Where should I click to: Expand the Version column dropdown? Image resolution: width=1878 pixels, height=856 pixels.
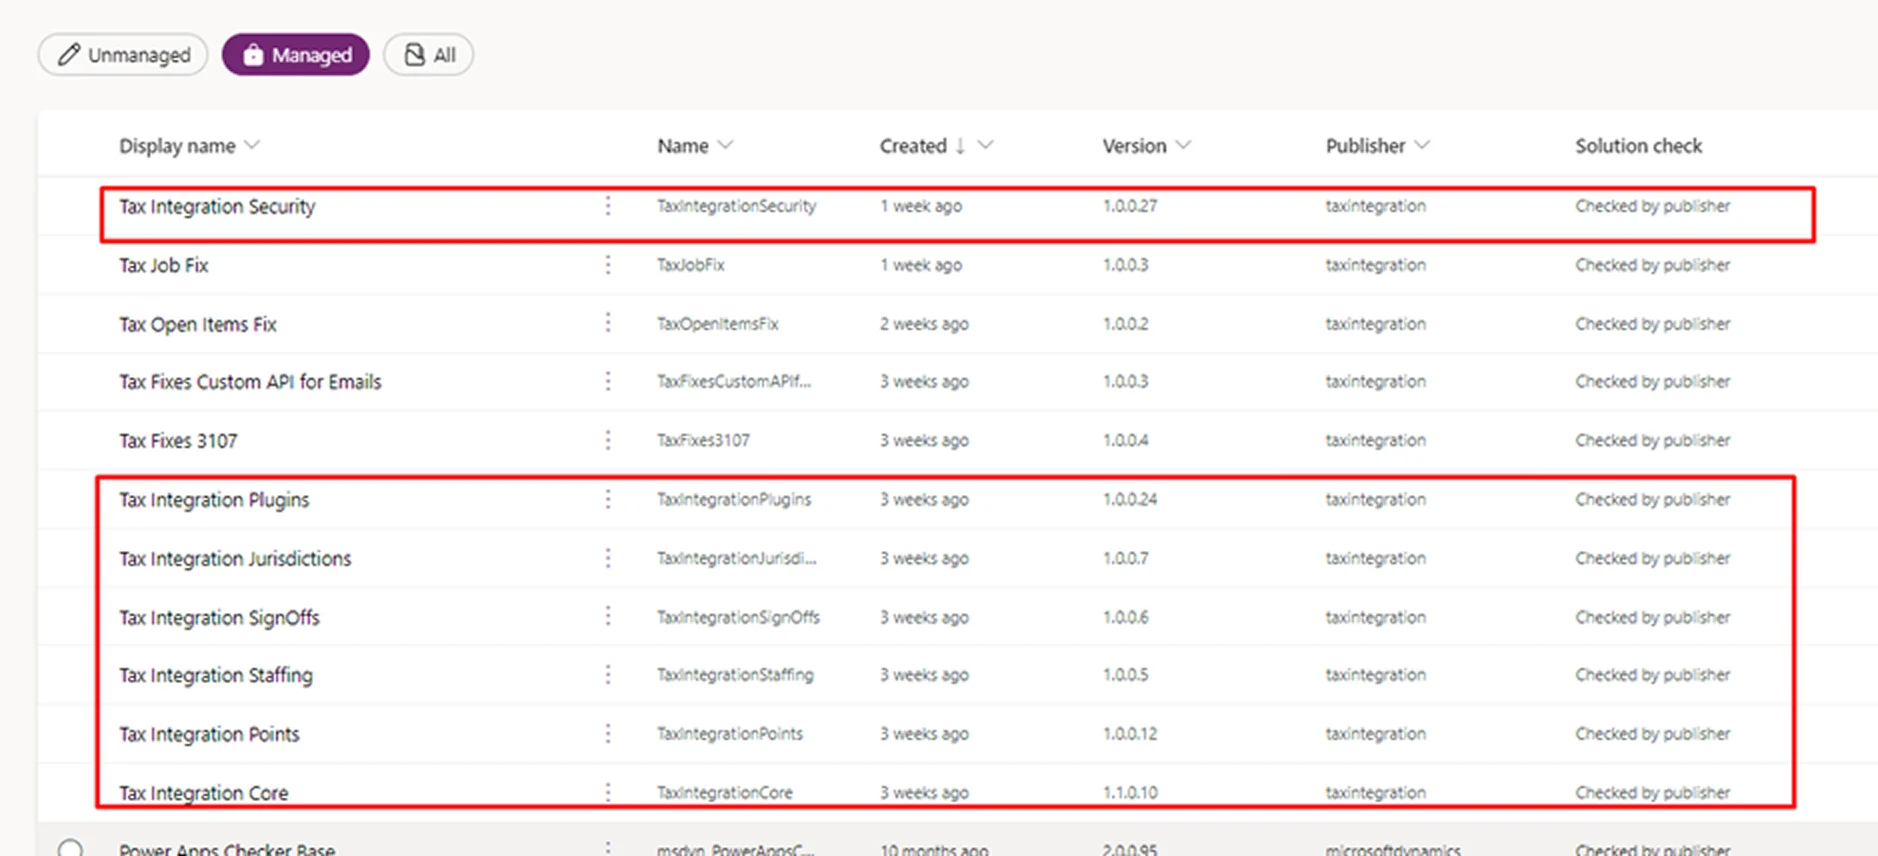click(x=1184, y=146)
